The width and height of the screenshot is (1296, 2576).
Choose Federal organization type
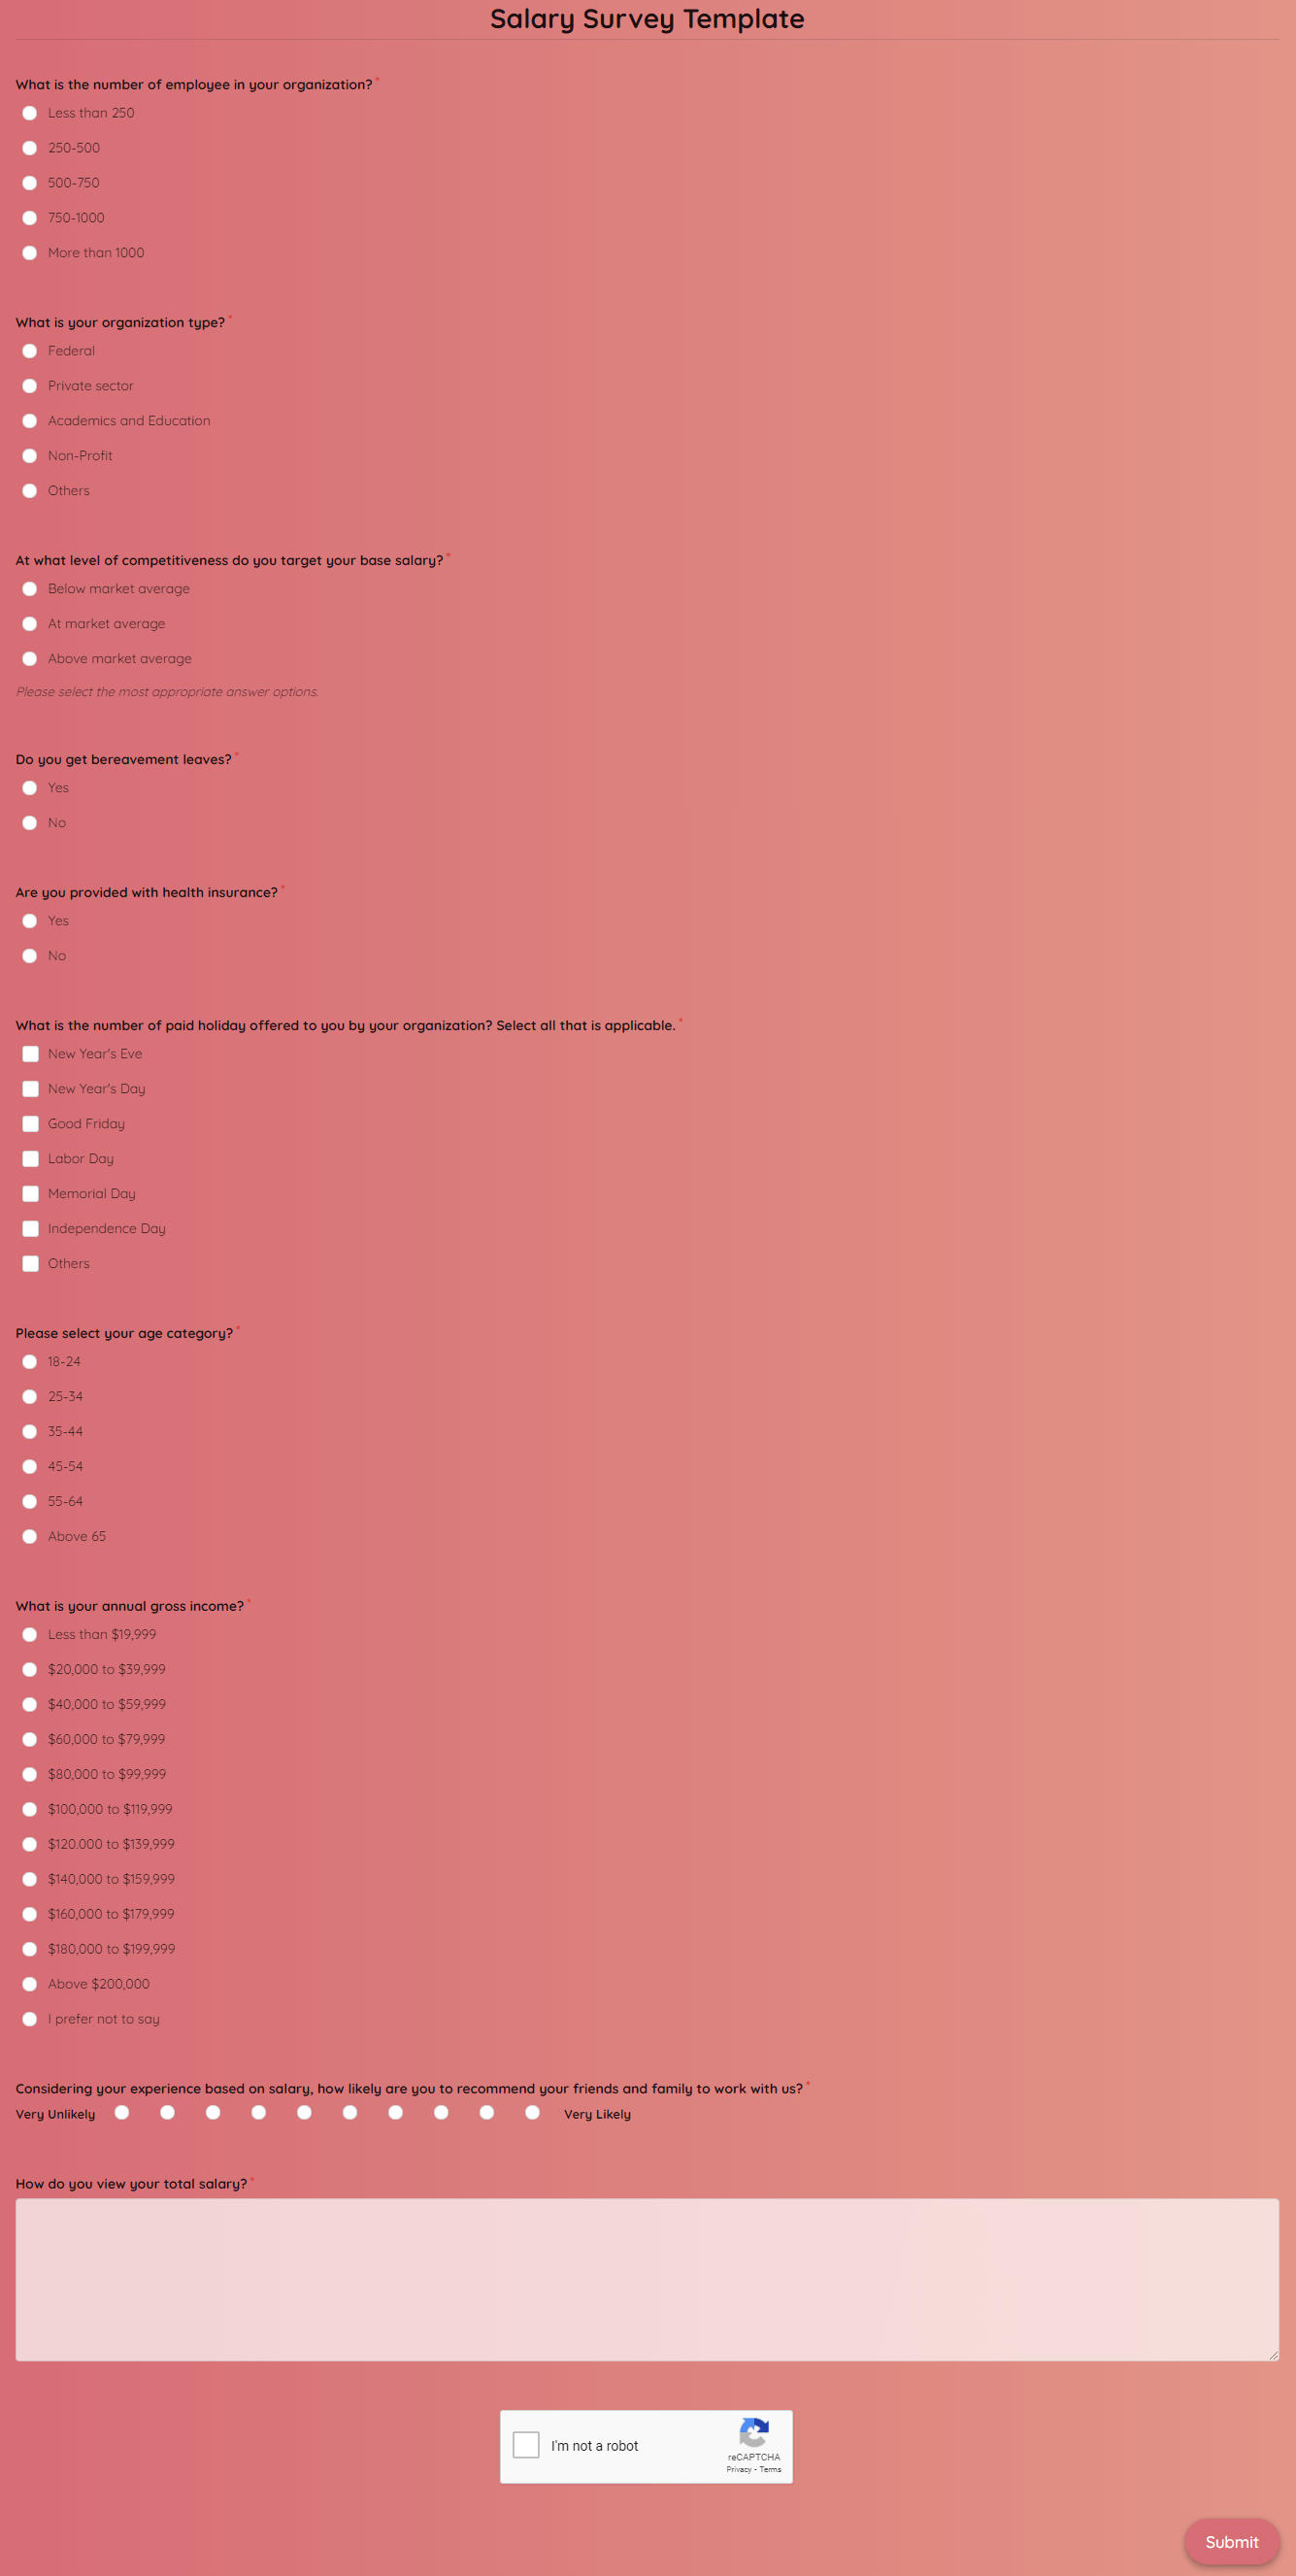click(30, 351)
